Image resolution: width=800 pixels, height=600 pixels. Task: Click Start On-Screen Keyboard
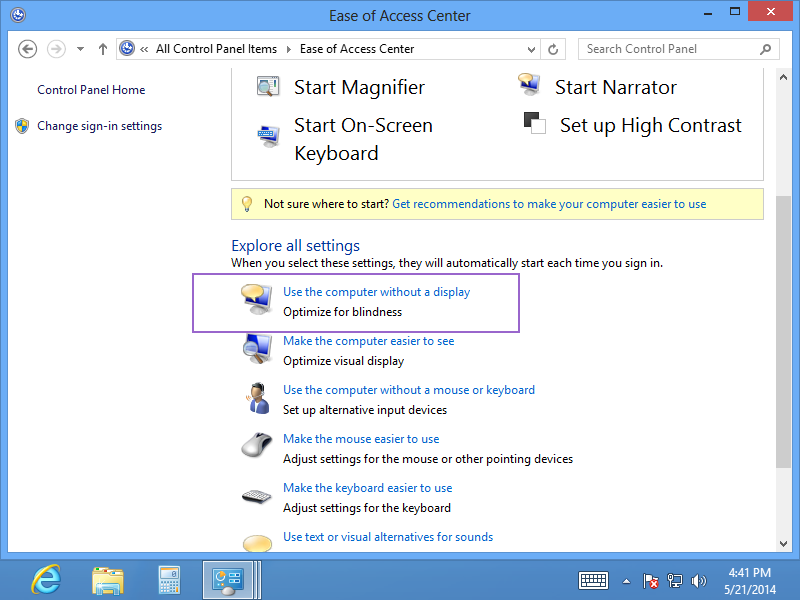[x=363, y=139]
